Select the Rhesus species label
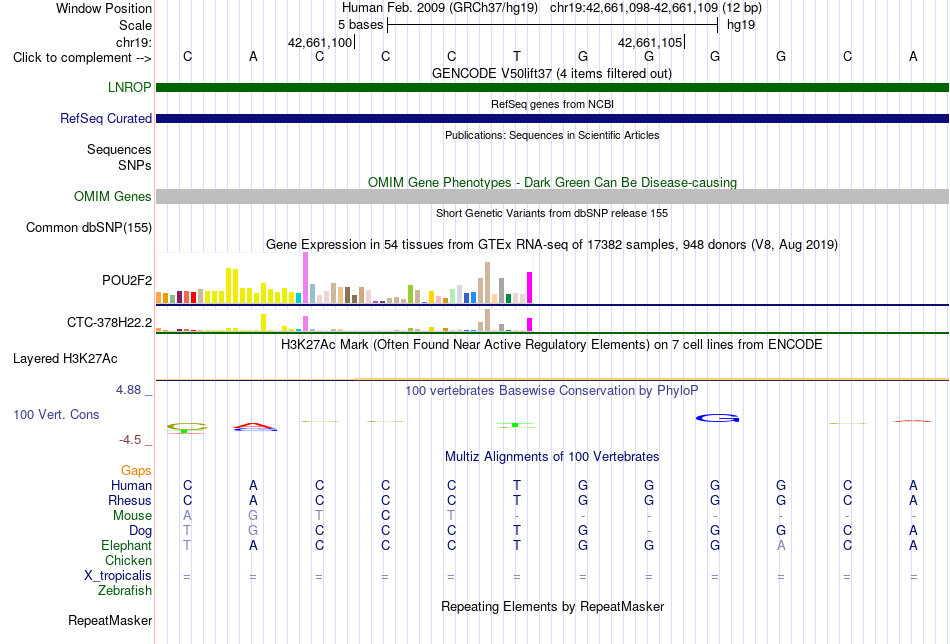 (x=130, y=500)
